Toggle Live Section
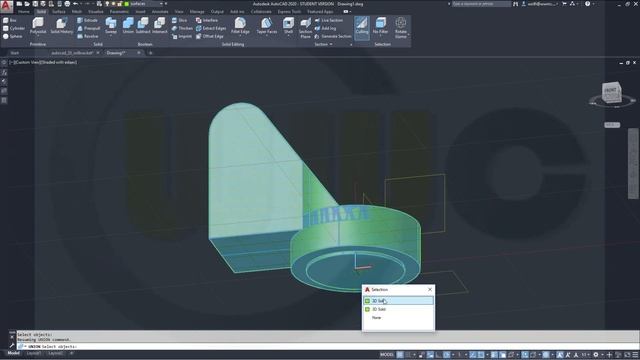 [329, 20]
